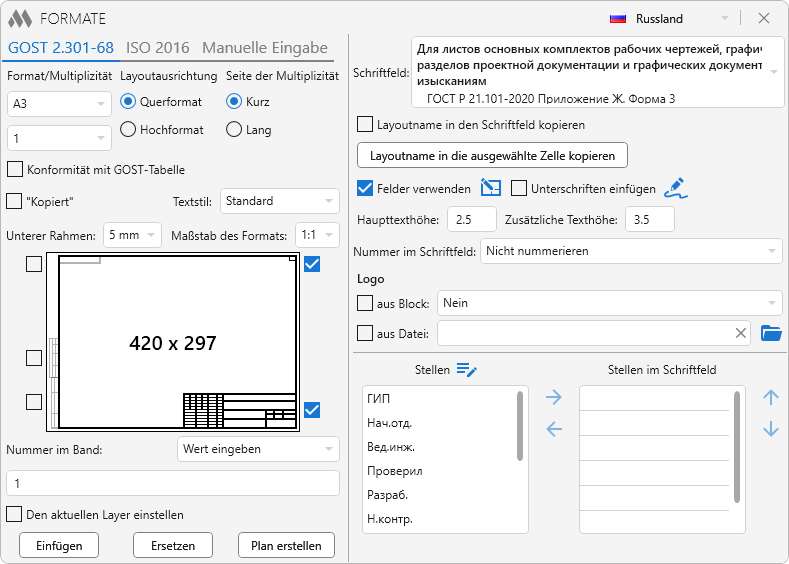Click the edit list icon next to Stellen

coord(467,370)
